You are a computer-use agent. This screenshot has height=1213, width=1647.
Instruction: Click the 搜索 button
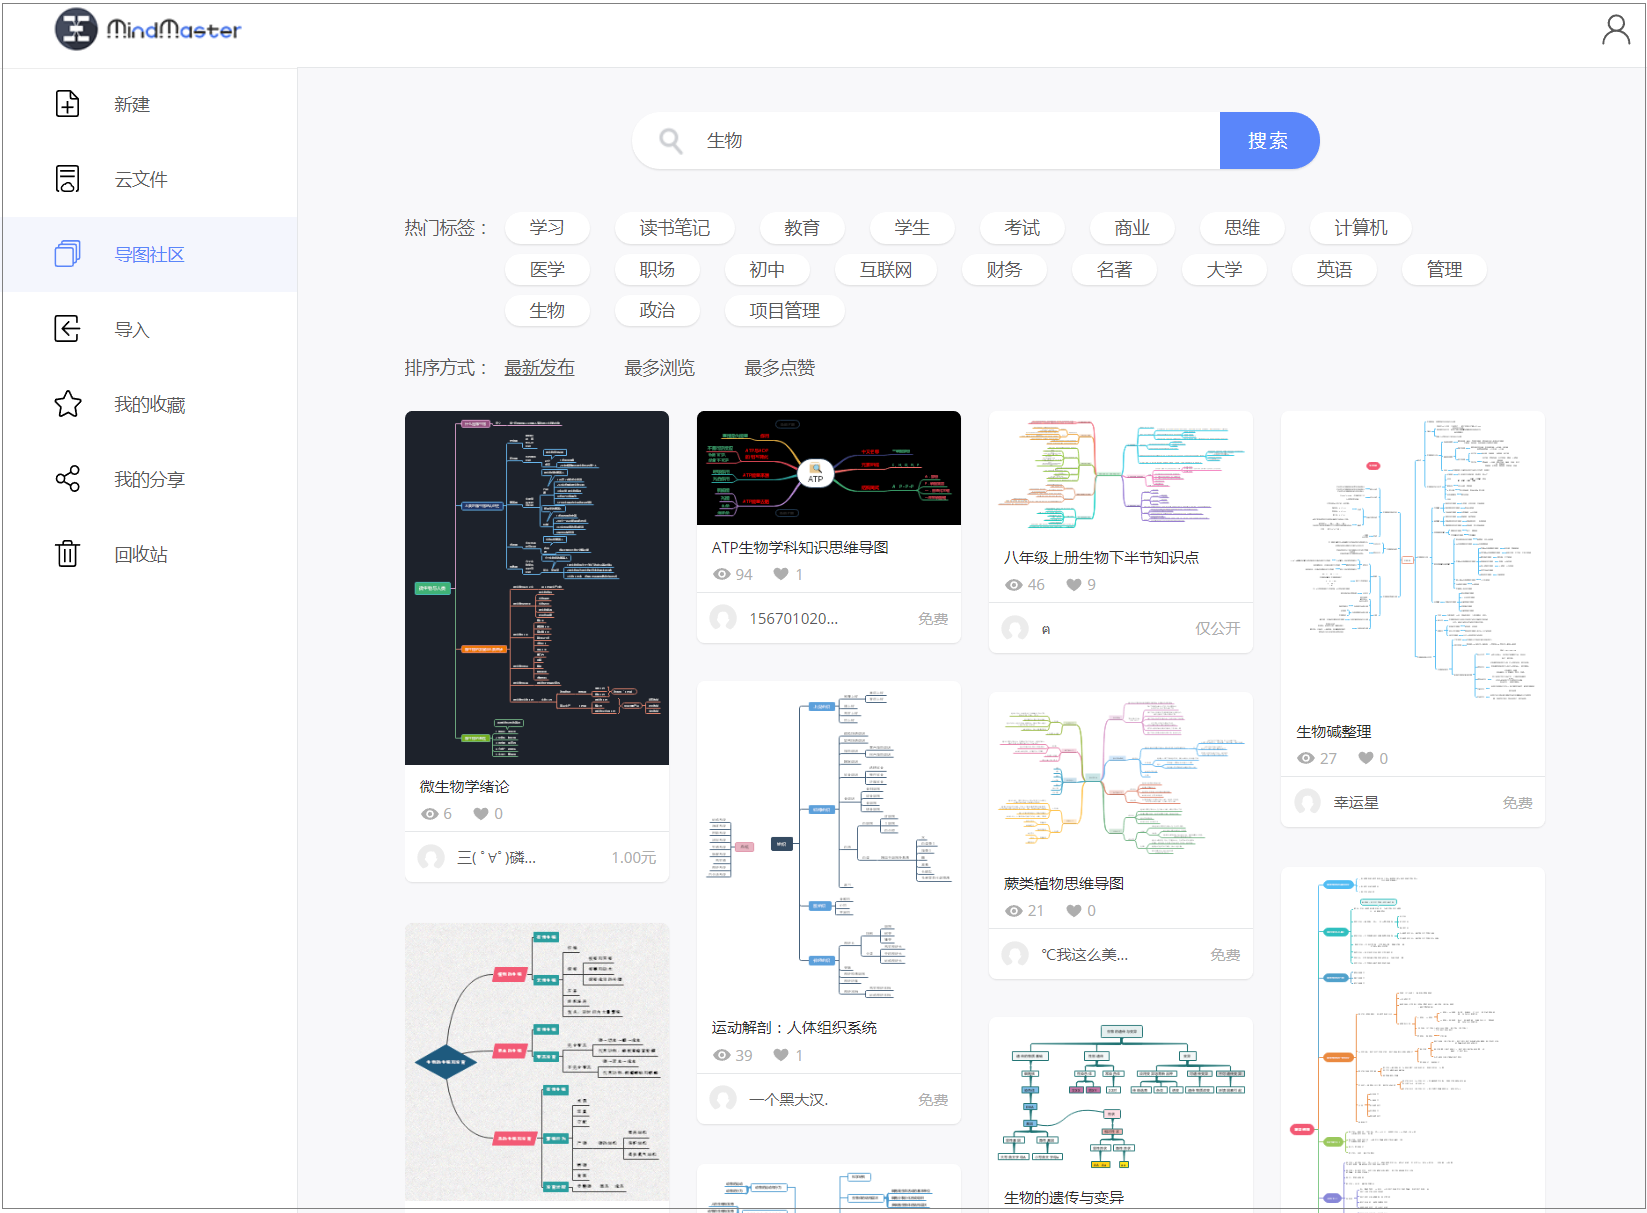pos(1269,141)
